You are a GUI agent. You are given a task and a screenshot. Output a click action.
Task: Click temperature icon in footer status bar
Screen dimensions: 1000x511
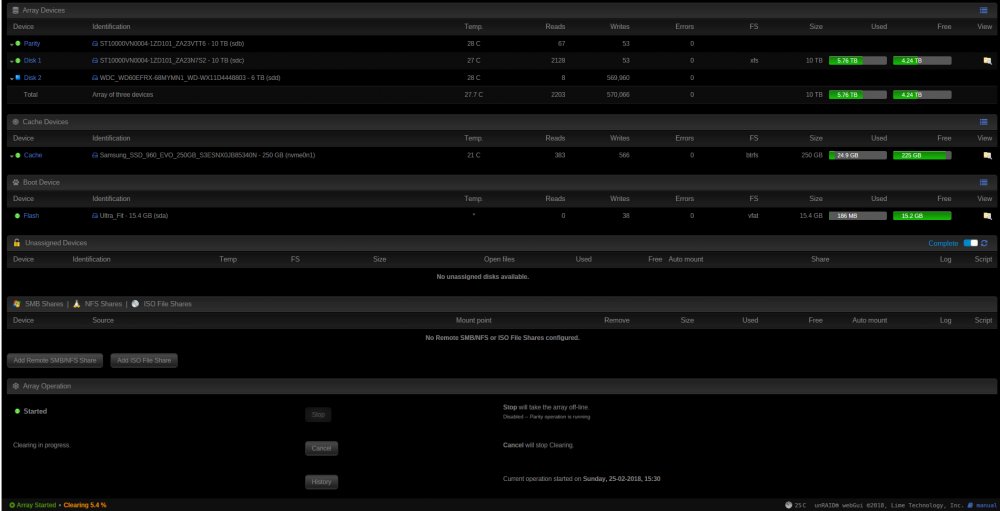[789, 505]
